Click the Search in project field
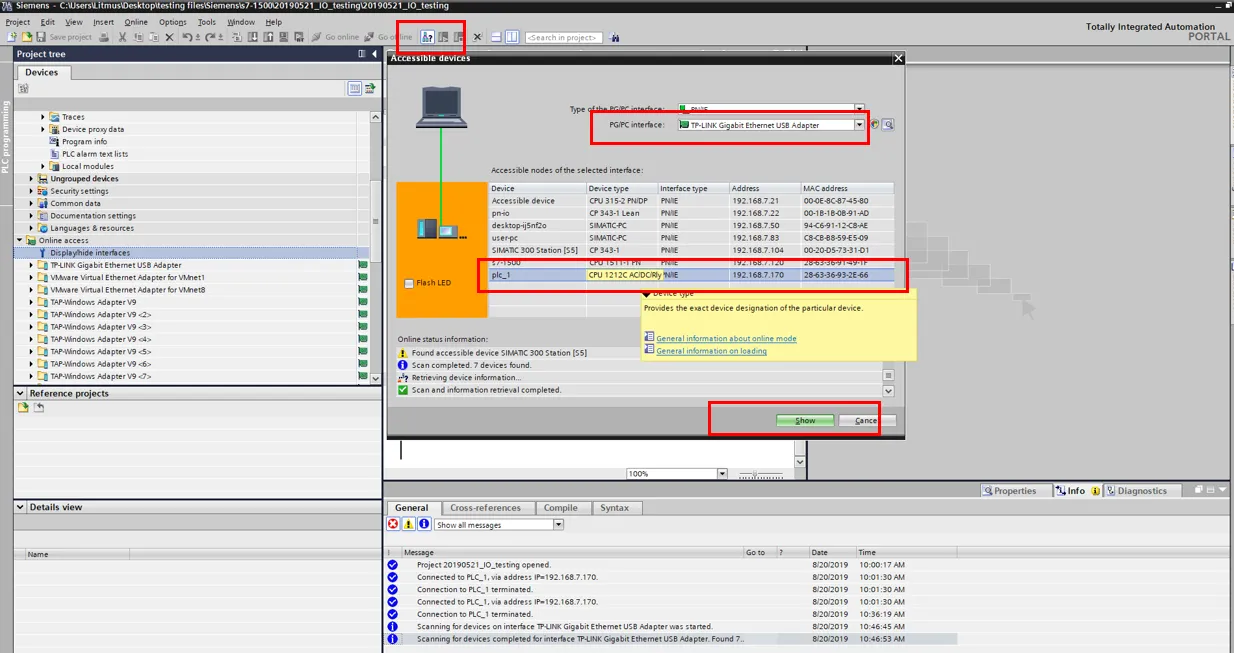Image resolution: width=1234 pixels, height=653 pixels. pyautogui.click(x=564, y=37)
